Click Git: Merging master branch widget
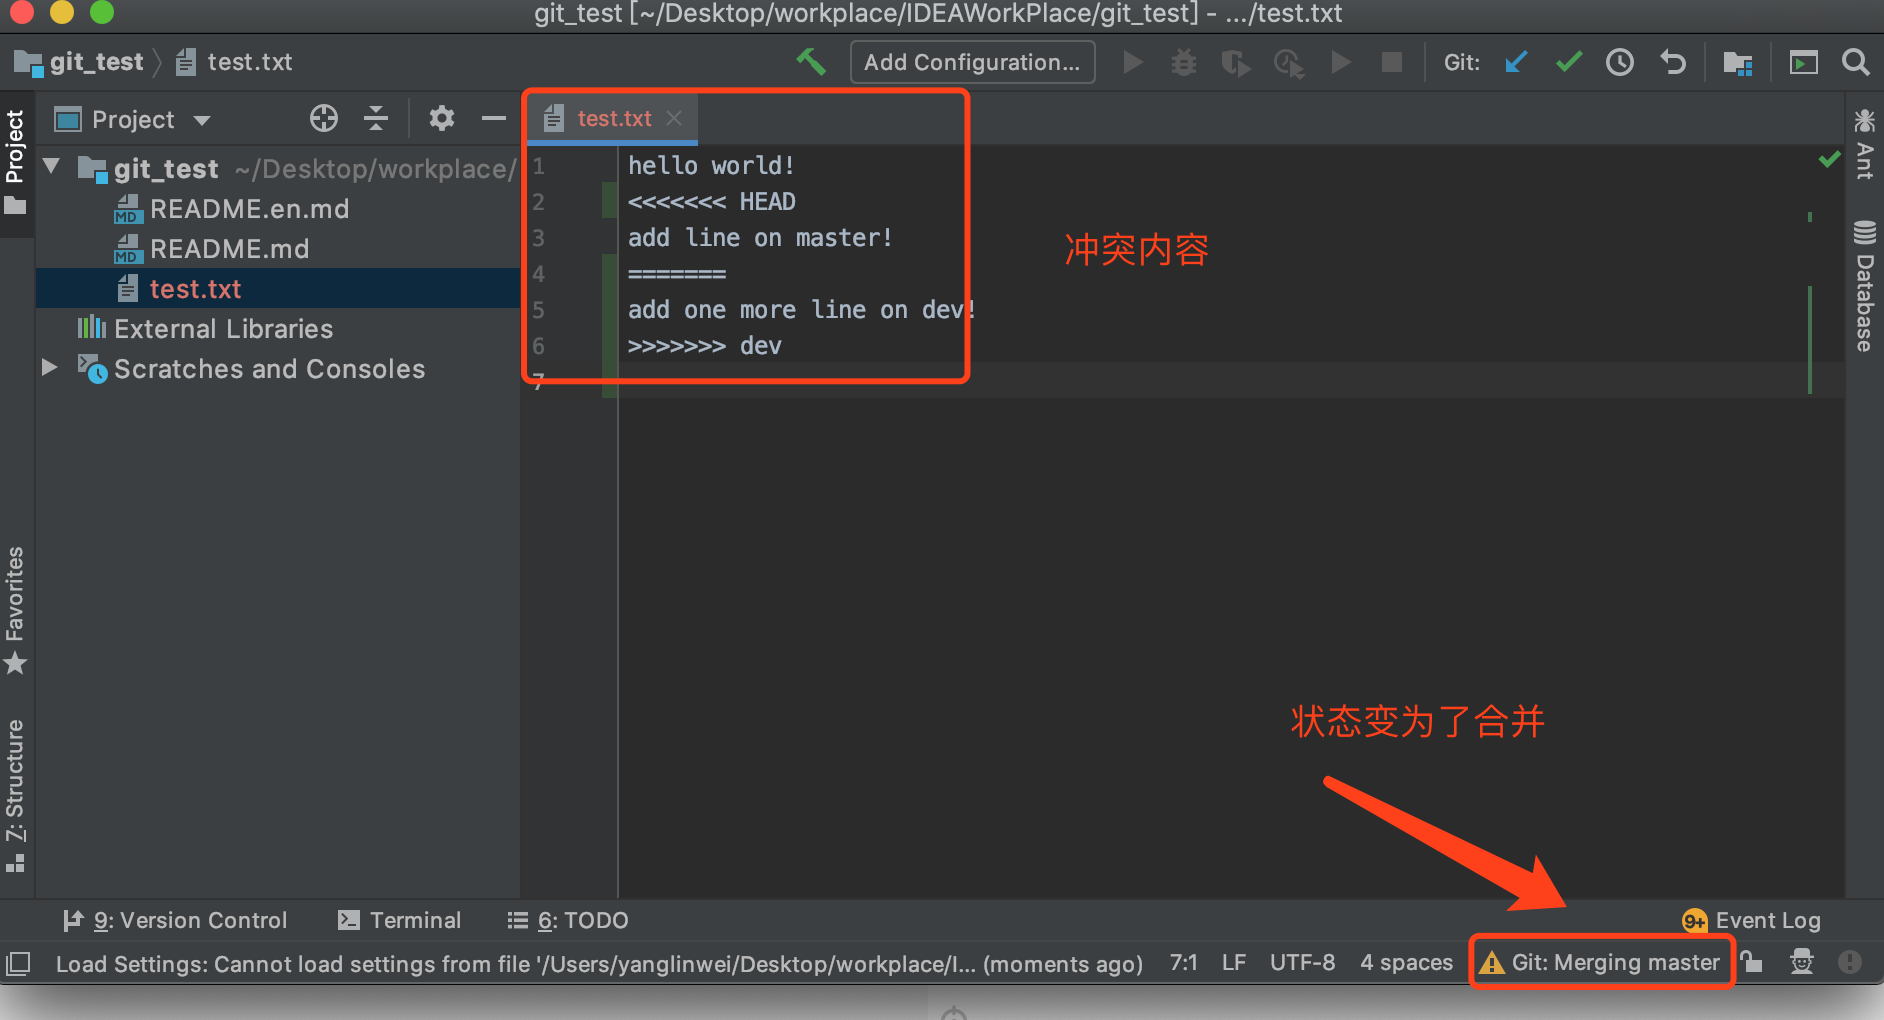 1600,962
